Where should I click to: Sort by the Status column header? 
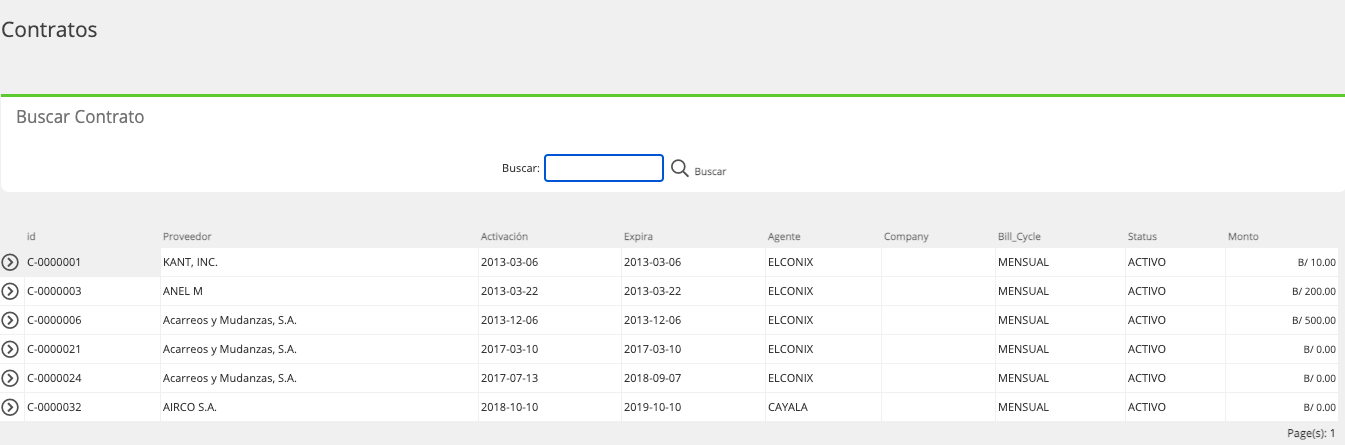[x=1142, y=237]
